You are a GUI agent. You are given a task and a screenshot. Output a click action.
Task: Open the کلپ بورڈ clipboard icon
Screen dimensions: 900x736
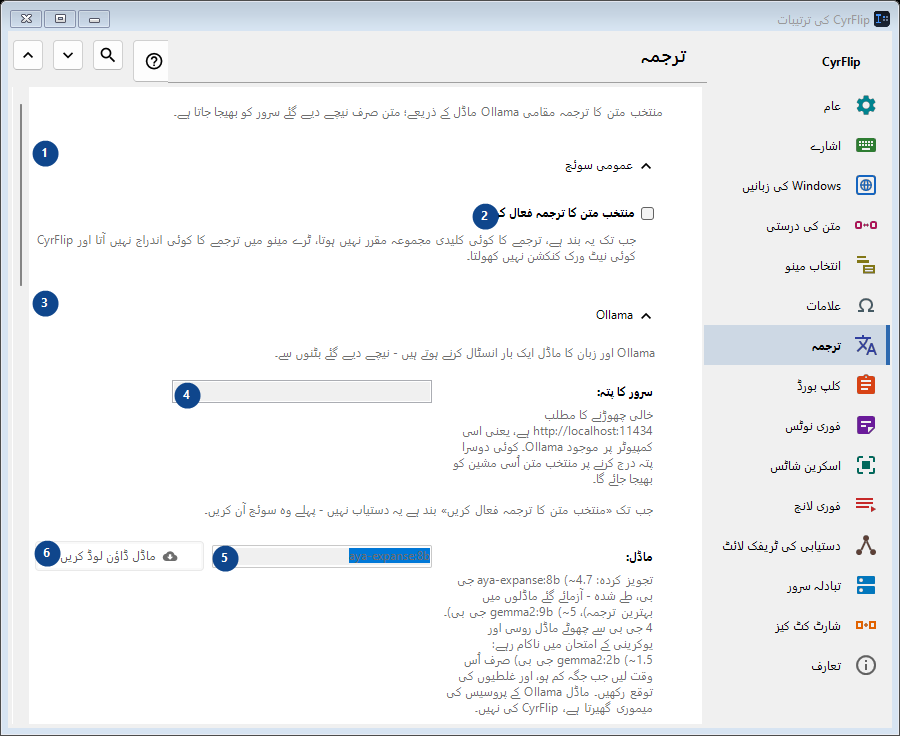tap(866, 385)
